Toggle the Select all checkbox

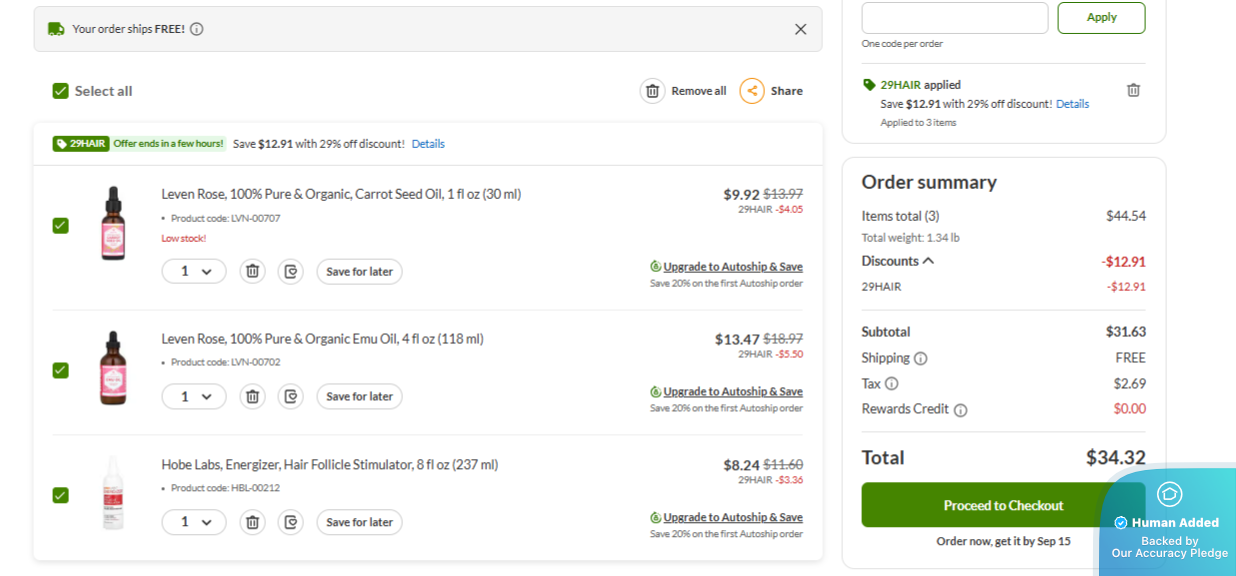[61, 91]
